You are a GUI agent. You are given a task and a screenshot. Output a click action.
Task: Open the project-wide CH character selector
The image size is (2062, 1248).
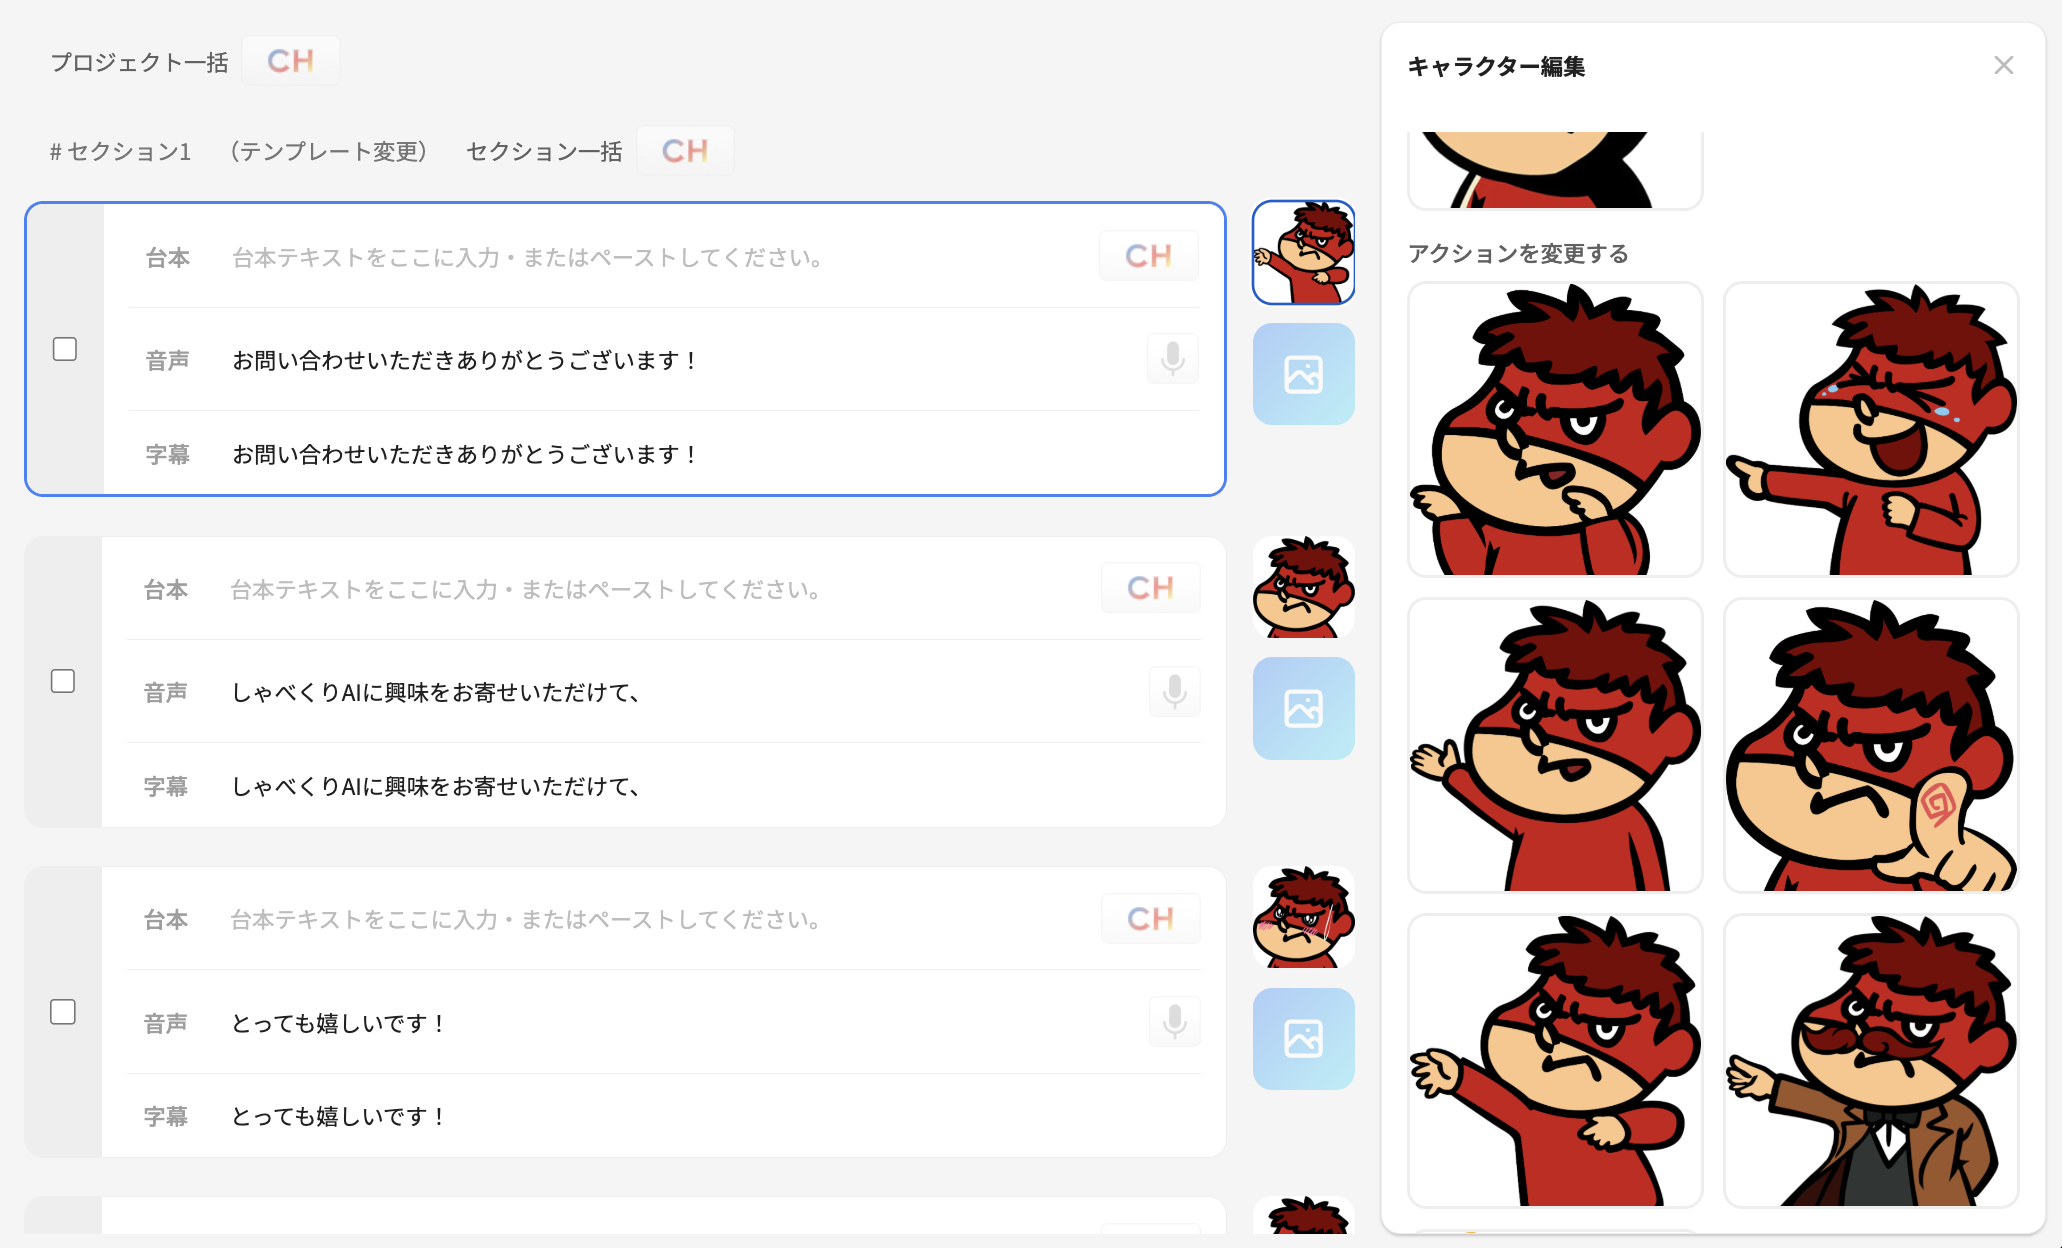tap(290, 60)
